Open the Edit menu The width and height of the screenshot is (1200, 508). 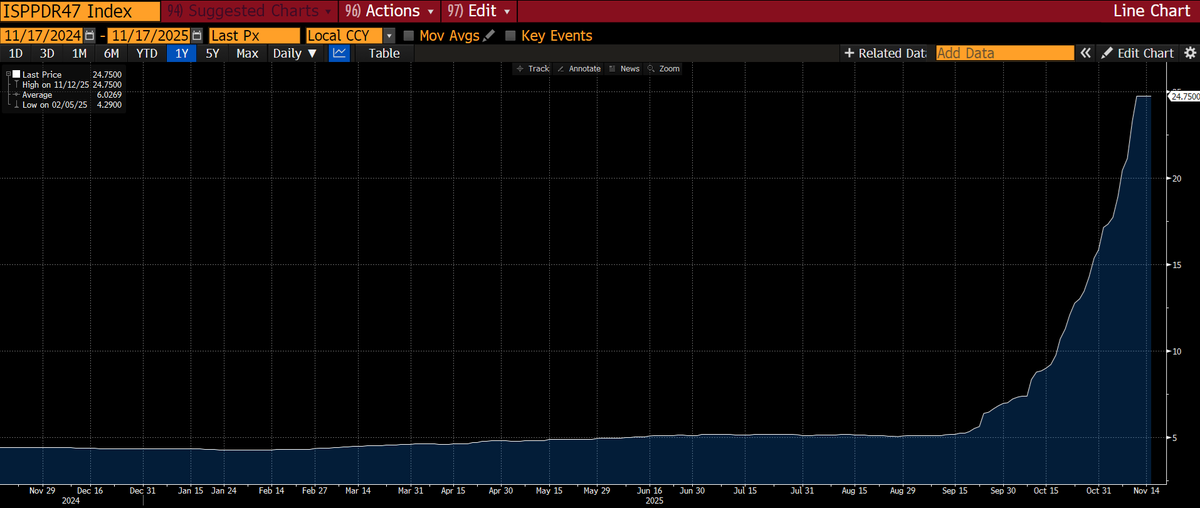(x=480, y=12)
